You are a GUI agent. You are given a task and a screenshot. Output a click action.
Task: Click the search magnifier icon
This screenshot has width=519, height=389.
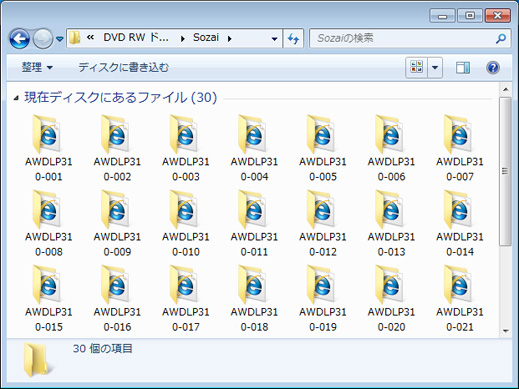(x=501, y=39)
